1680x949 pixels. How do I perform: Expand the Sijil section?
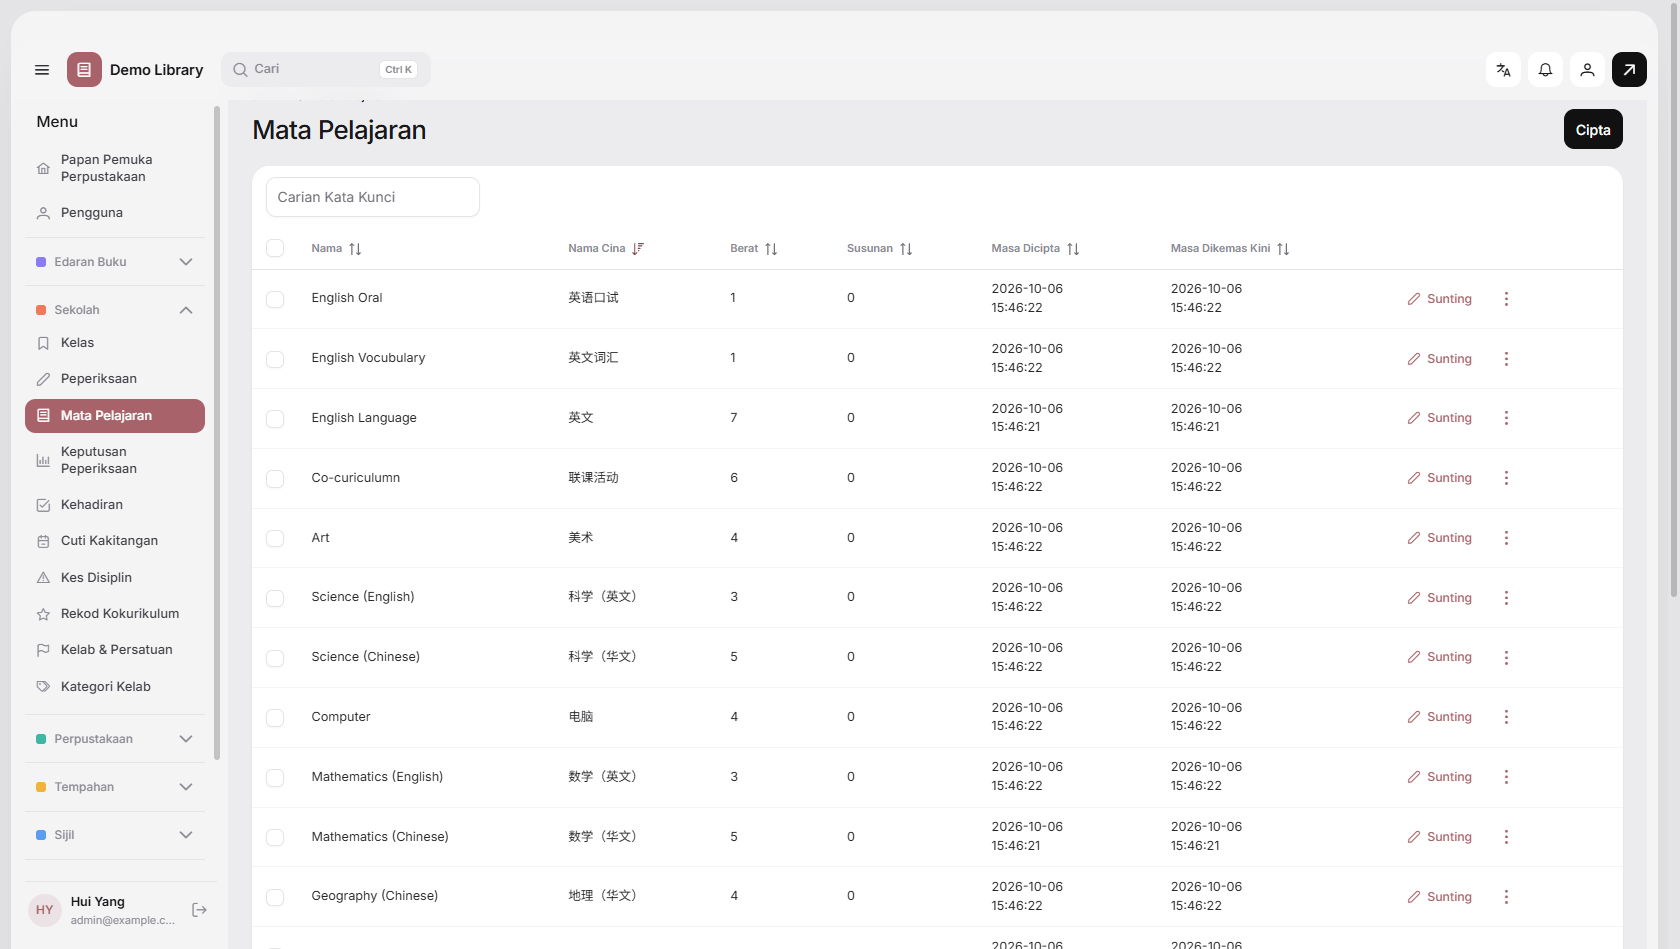[x=115, y=835]
